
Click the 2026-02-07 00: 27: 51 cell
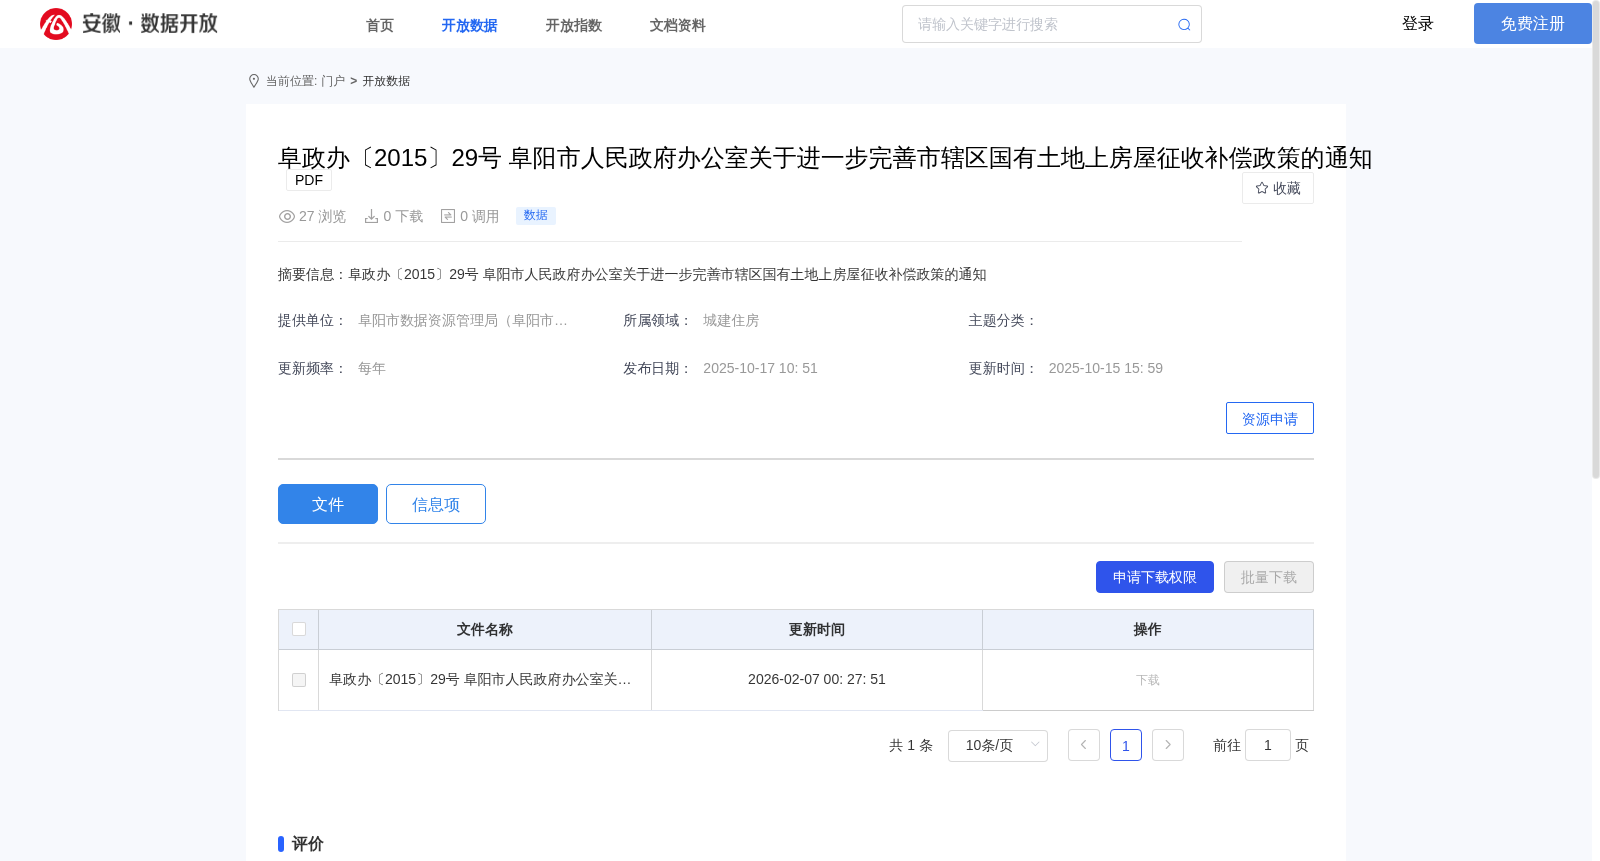tap(817, 679)
